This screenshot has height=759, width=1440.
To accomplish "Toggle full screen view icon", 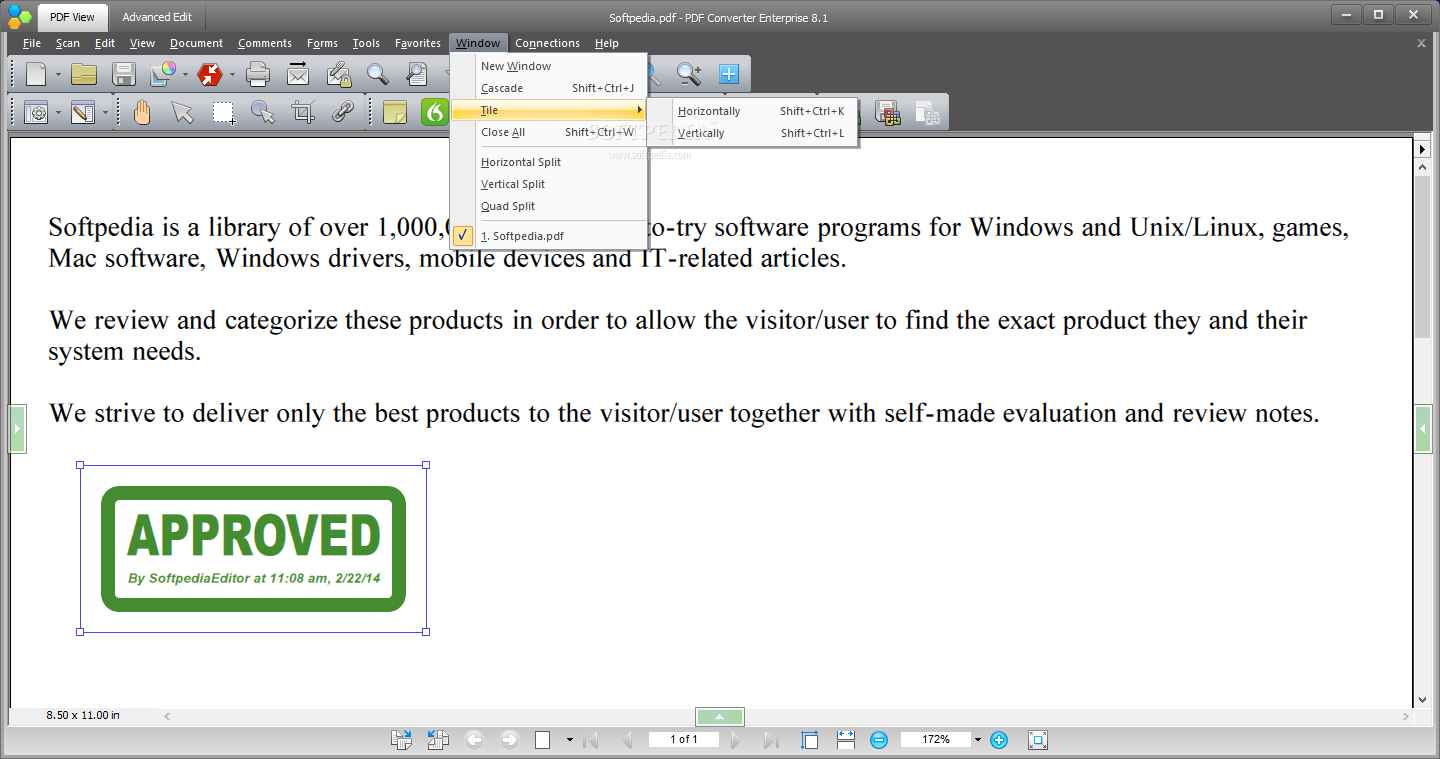I will click(x=1038, y=740).
